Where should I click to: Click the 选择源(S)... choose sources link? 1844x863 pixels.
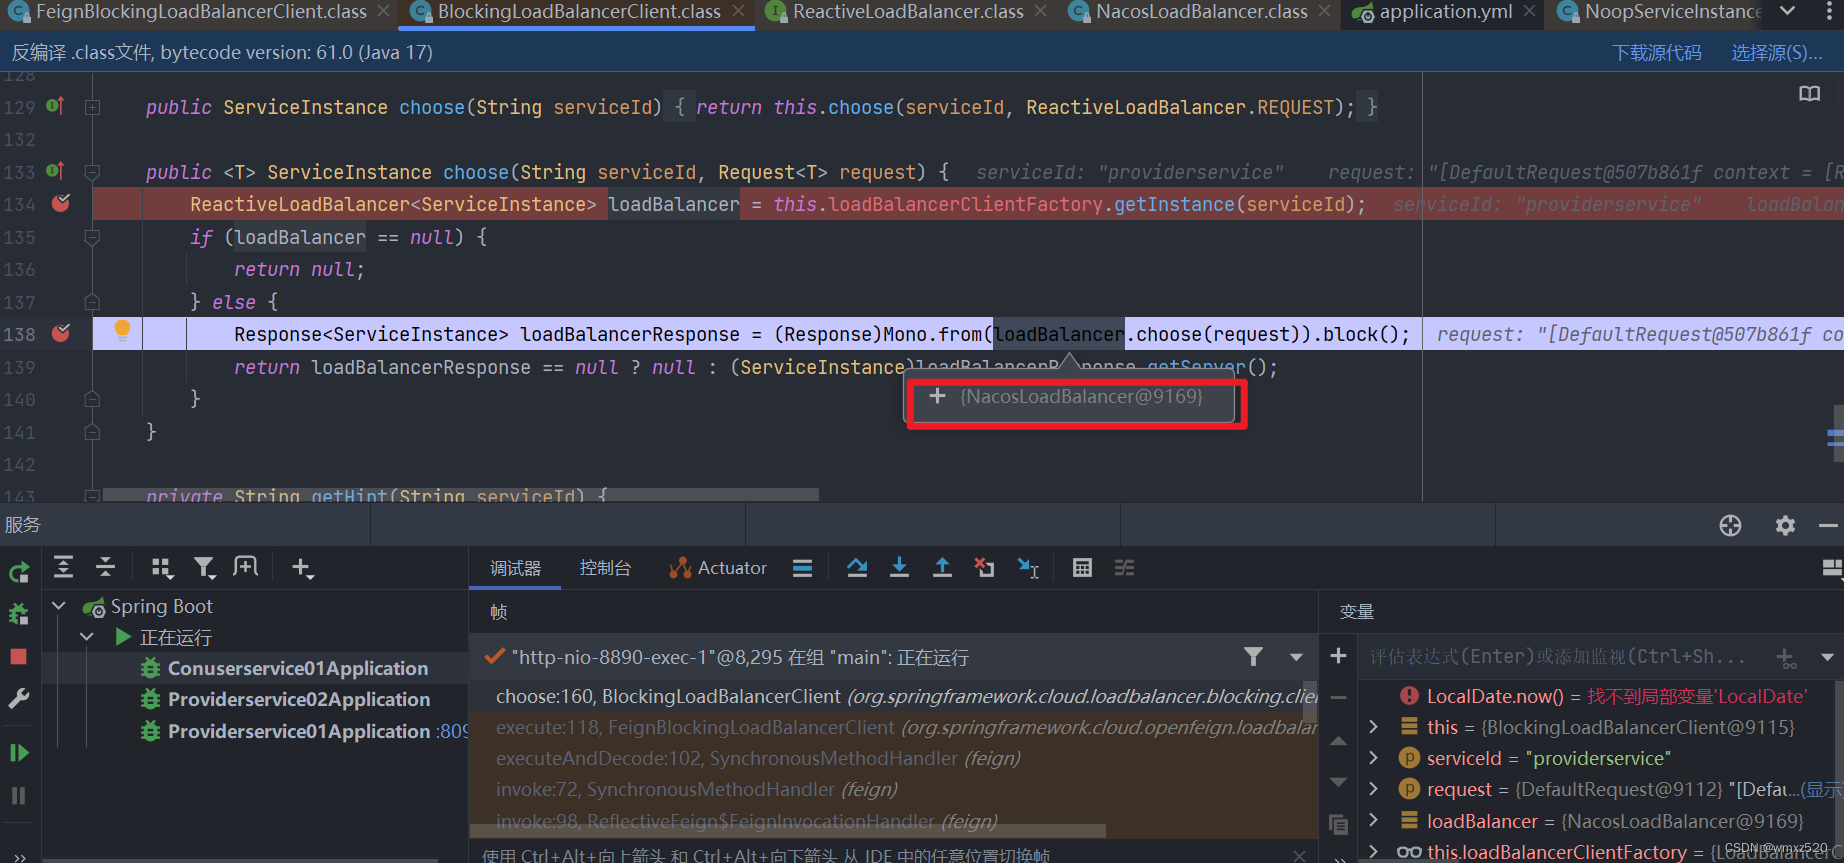[1777, 52]
